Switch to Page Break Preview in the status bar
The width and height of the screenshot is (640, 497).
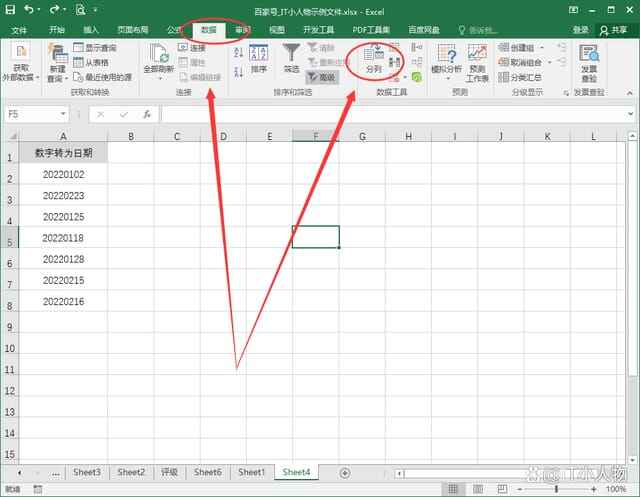(502, 488)
